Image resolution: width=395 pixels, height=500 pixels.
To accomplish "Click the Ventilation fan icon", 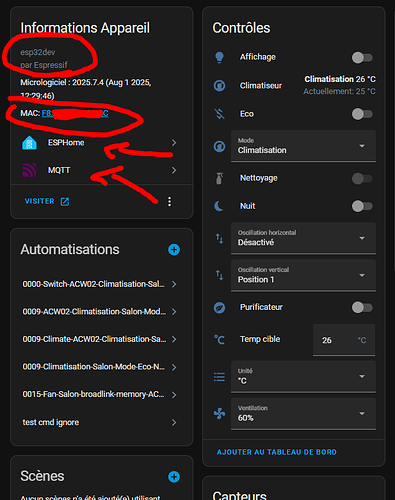I will pos(219,414).
